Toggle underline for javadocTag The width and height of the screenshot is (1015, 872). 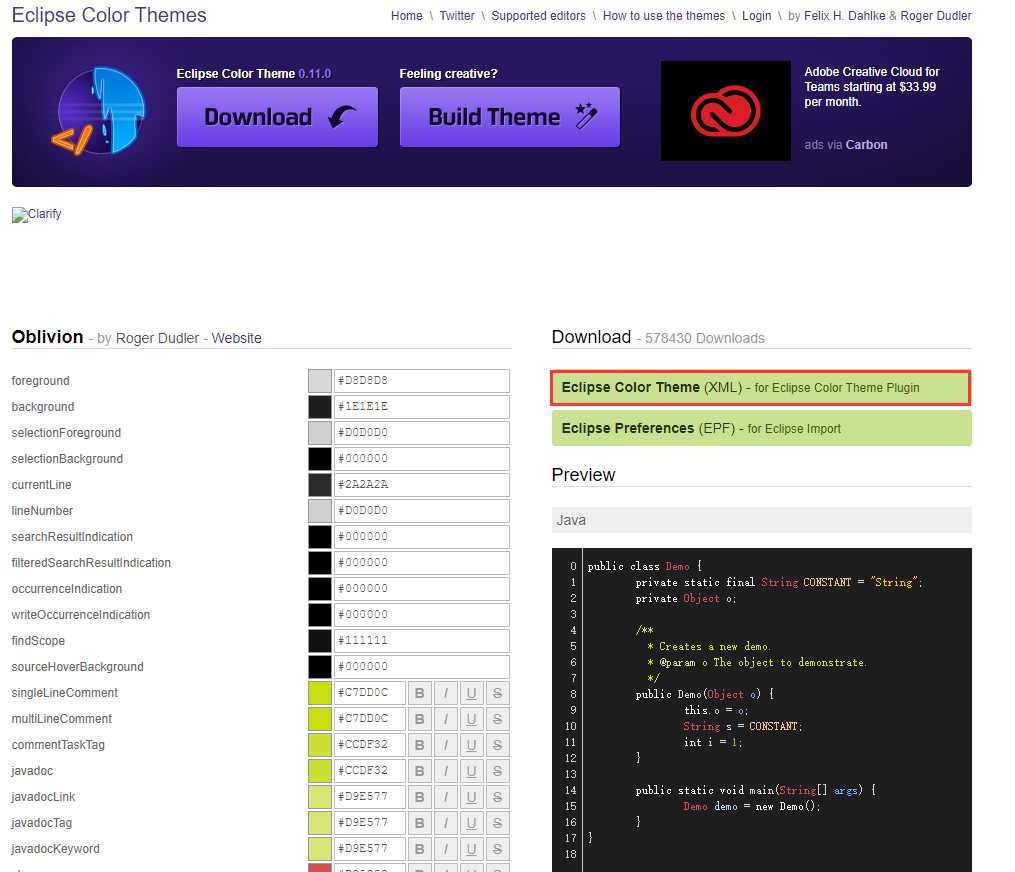pos(471,822)
